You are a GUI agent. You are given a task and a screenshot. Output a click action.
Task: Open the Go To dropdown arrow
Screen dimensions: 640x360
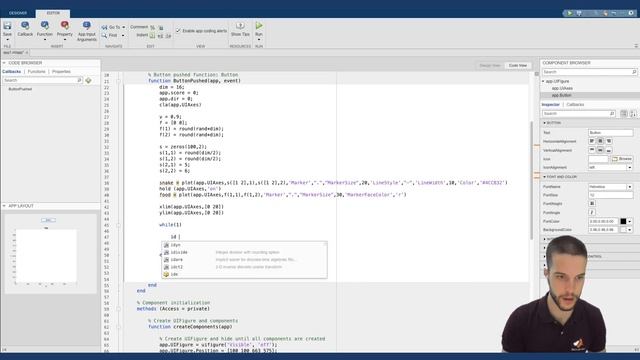point(124,27)
